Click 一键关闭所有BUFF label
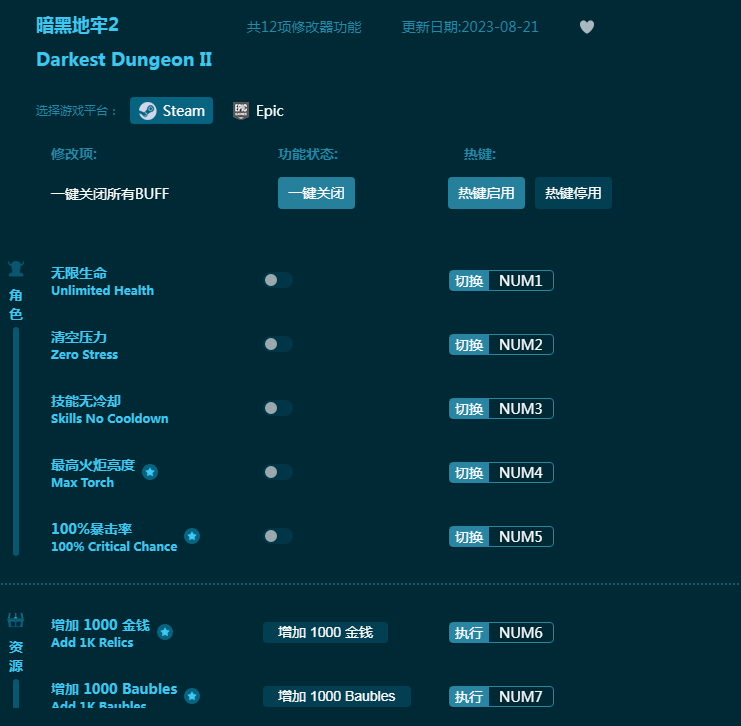 [x=110, y=194]
